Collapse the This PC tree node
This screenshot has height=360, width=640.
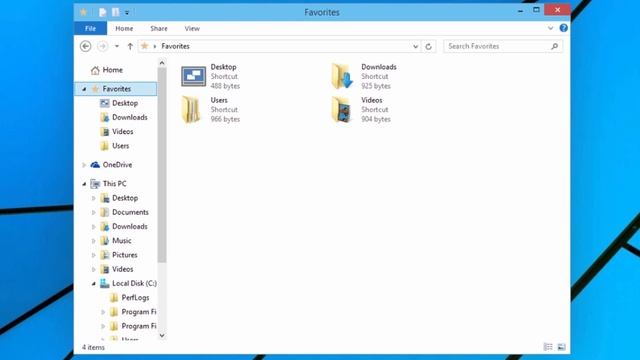(x=84, y=184)
